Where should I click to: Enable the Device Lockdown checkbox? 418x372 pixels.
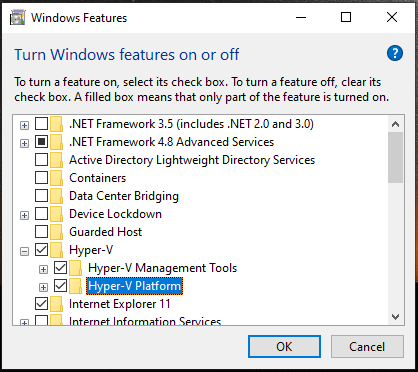41,214
